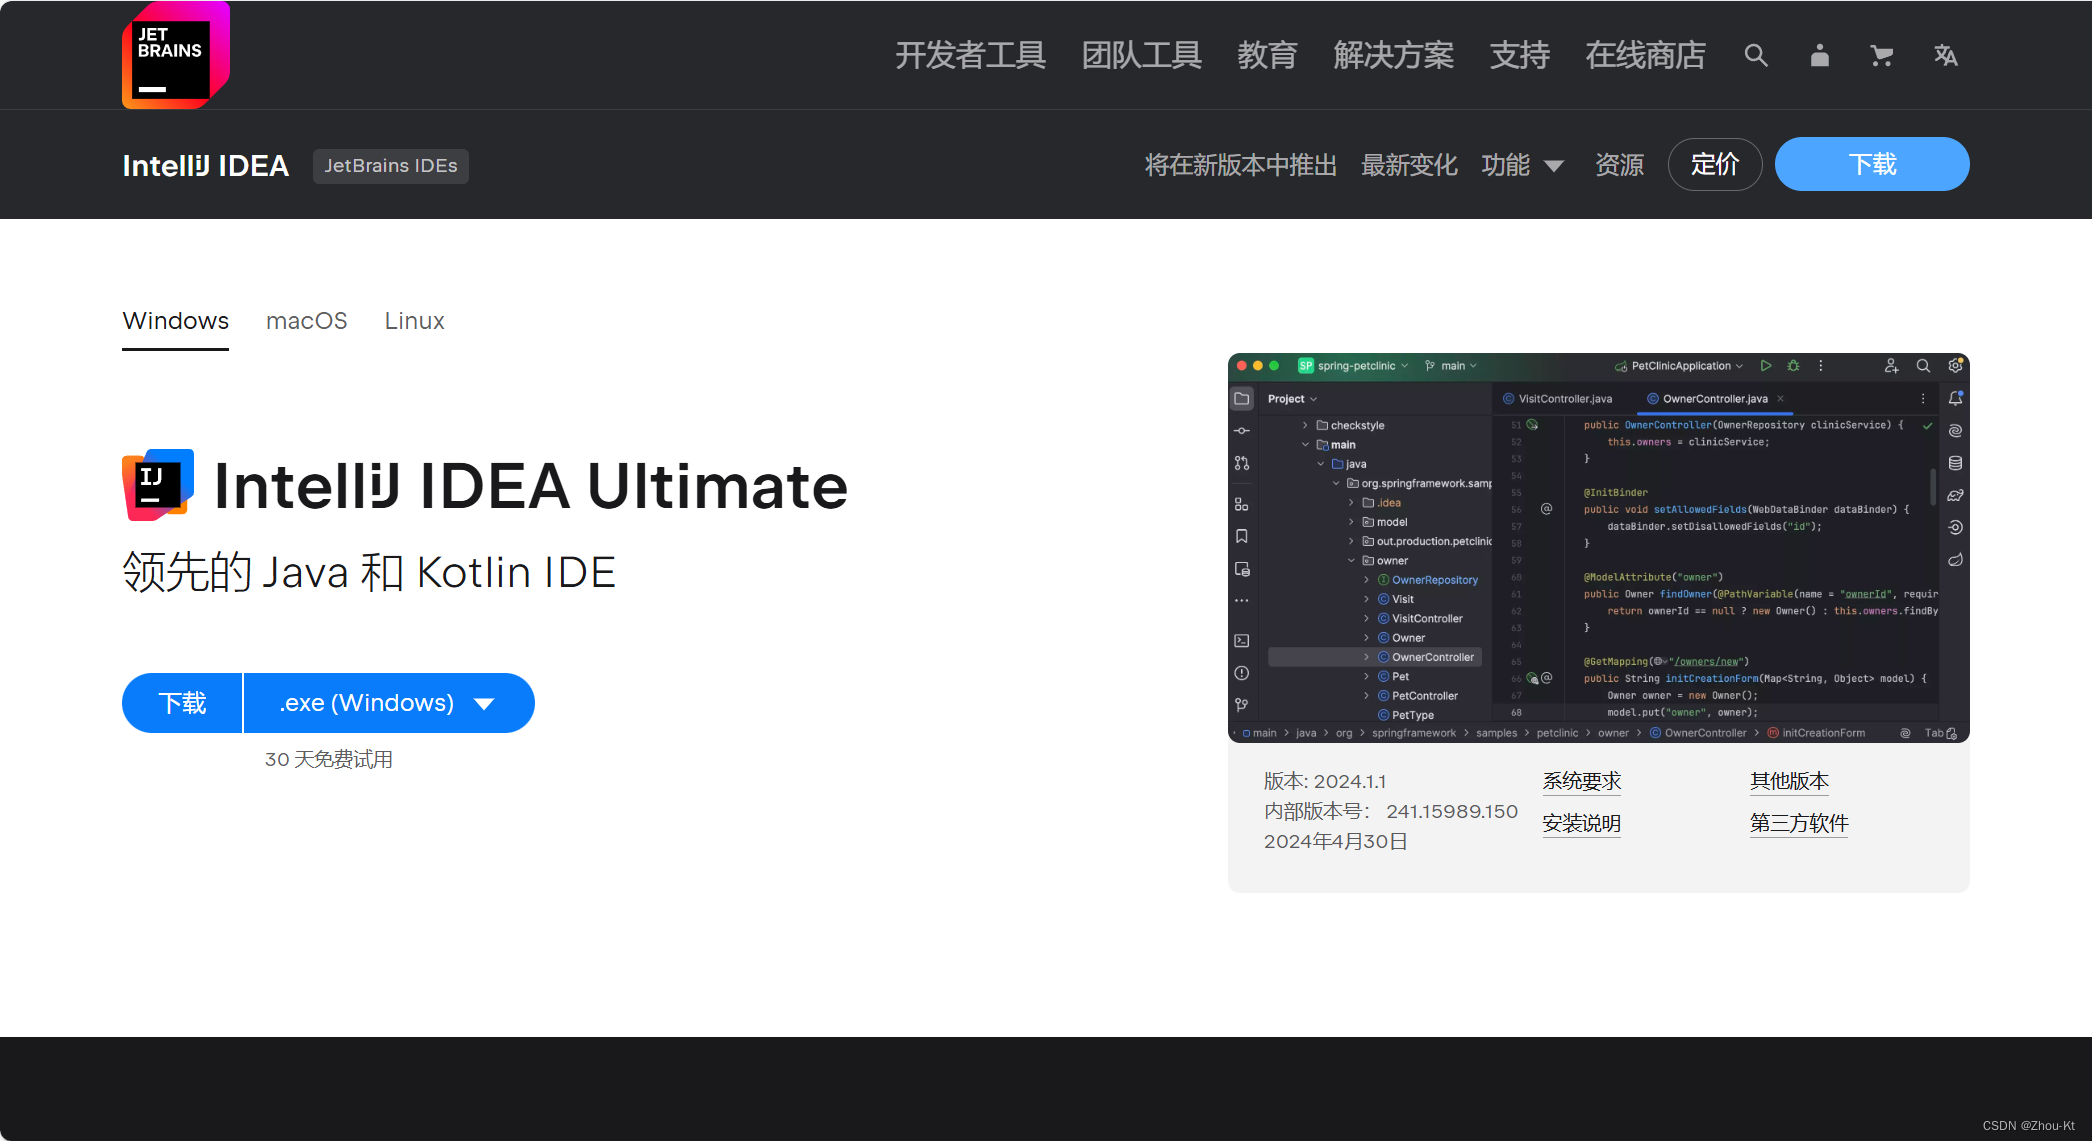Click the IDE preview screenshot image
Viewport: 2092px width, 1141px height.
pos(1598,548)
